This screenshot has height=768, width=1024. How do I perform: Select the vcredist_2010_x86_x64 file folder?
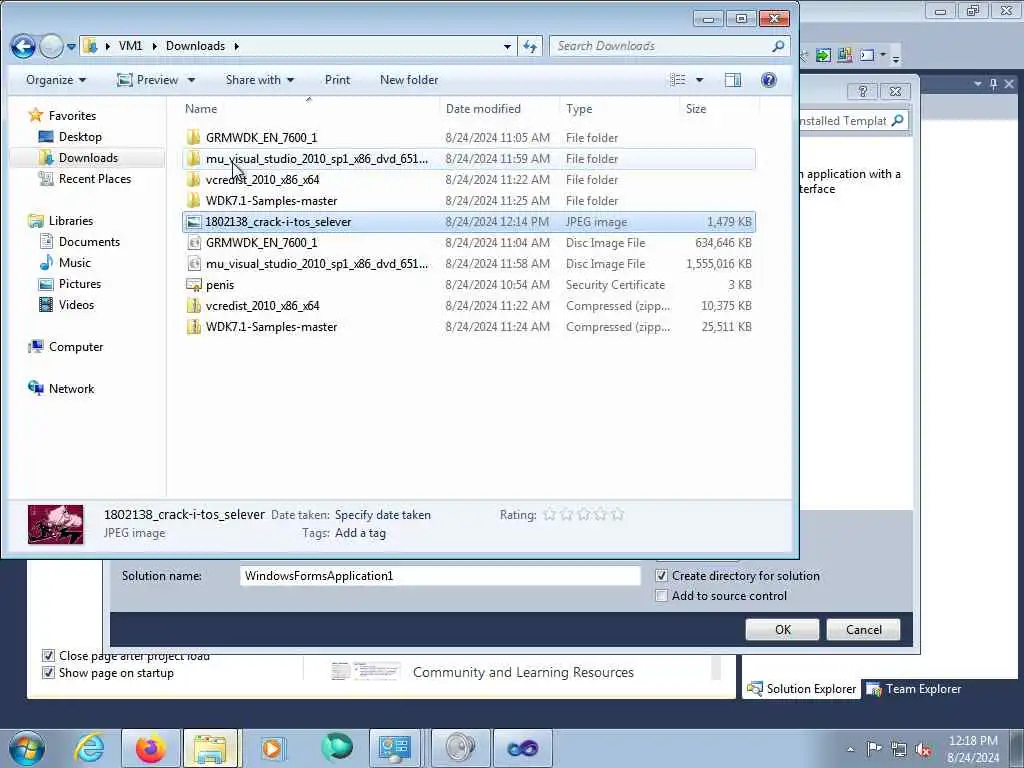pyautogui.click(x=469, y=180)
